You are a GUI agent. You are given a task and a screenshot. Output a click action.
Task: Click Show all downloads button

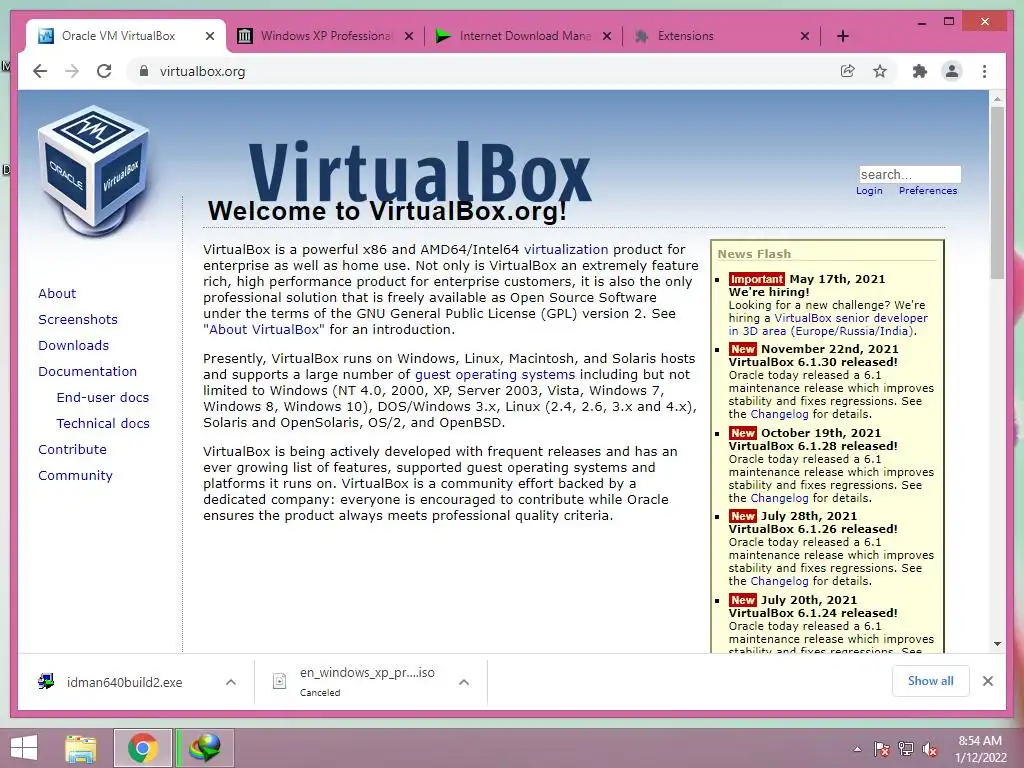tap(930, 681)
